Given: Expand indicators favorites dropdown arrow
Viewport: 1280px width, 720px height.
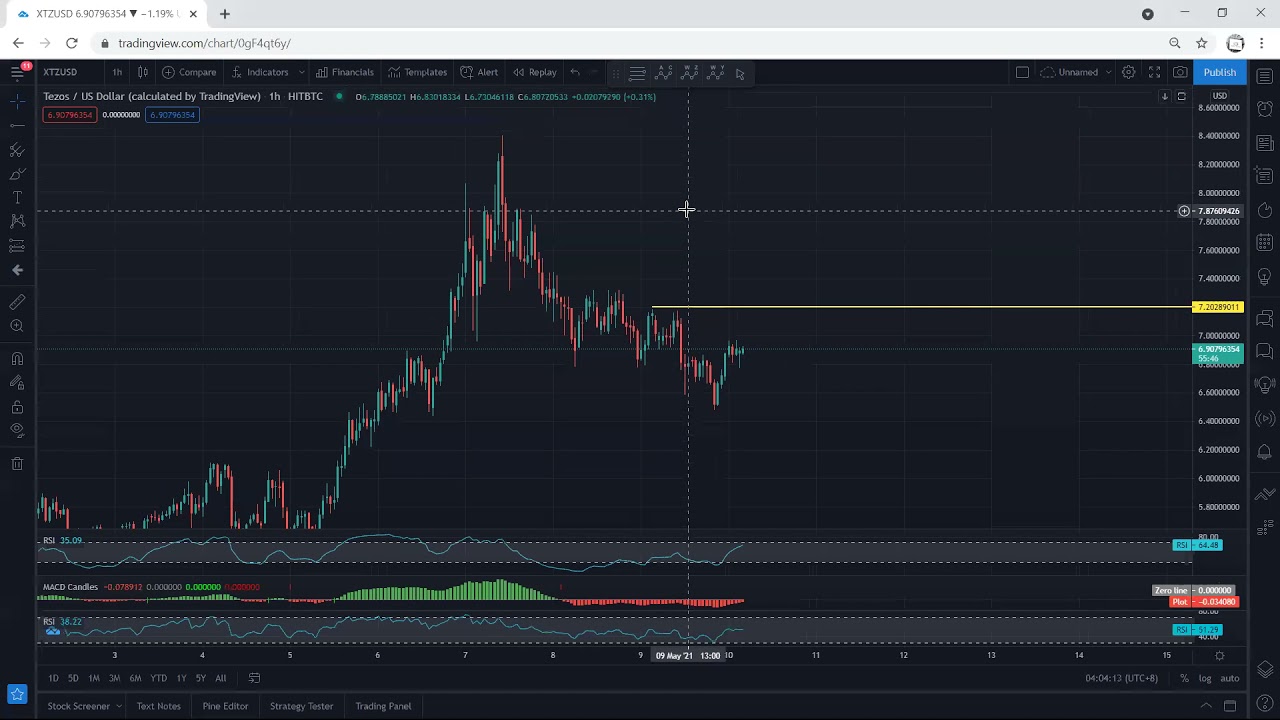Looking at the screenshot, I should coord(301,72).
